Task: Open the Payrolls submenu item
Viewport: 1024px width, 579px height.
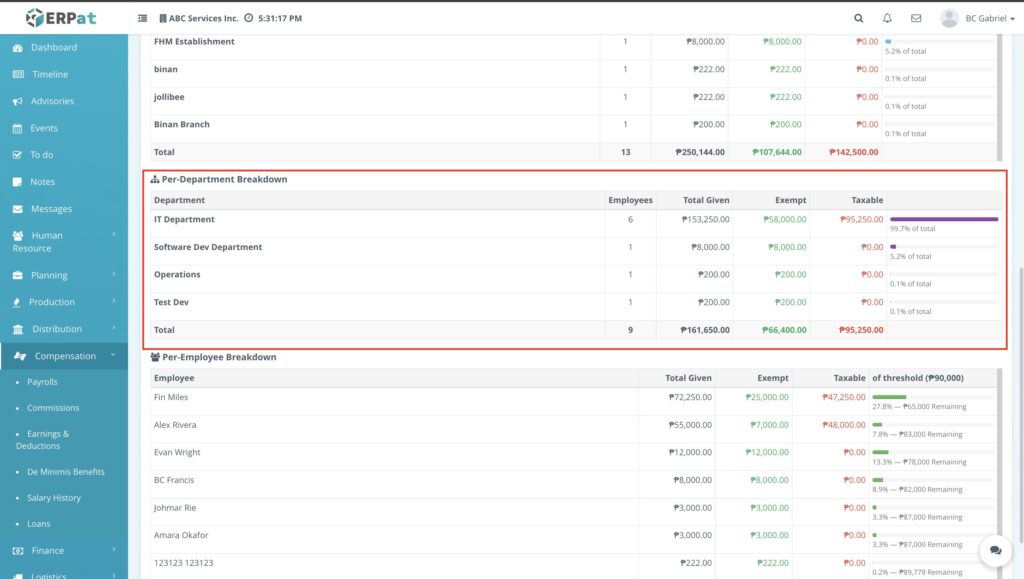Action: tap(42, 382)
